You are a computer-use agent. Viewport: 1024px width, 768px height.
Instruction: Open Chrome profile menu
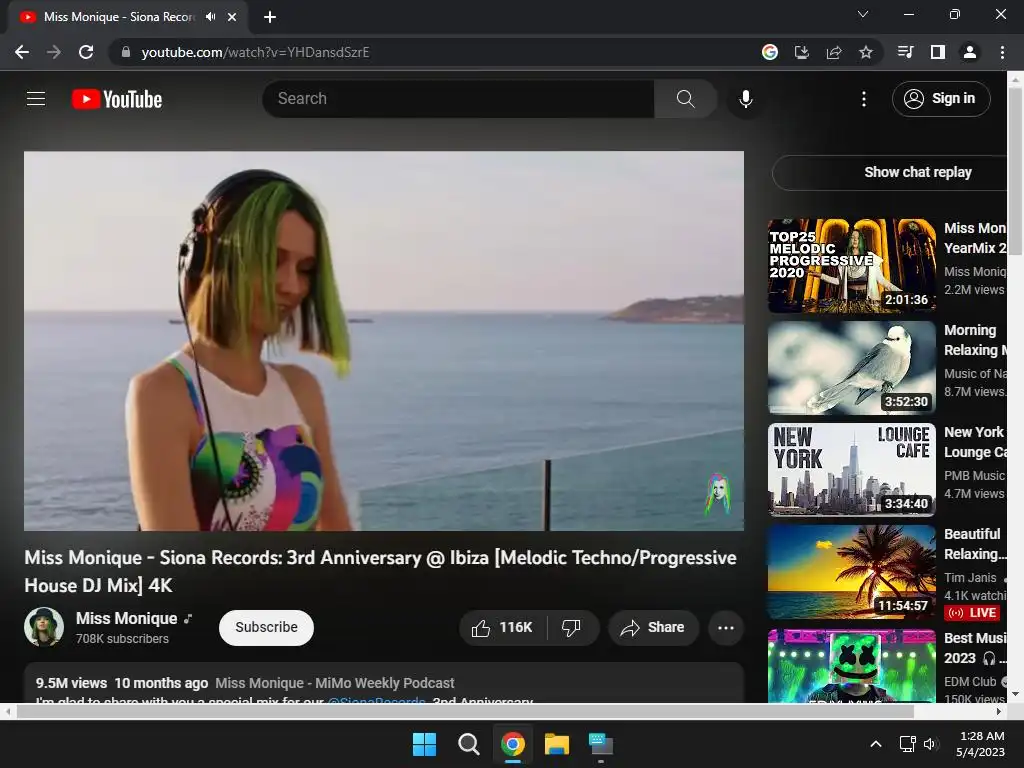pos(970,52)
